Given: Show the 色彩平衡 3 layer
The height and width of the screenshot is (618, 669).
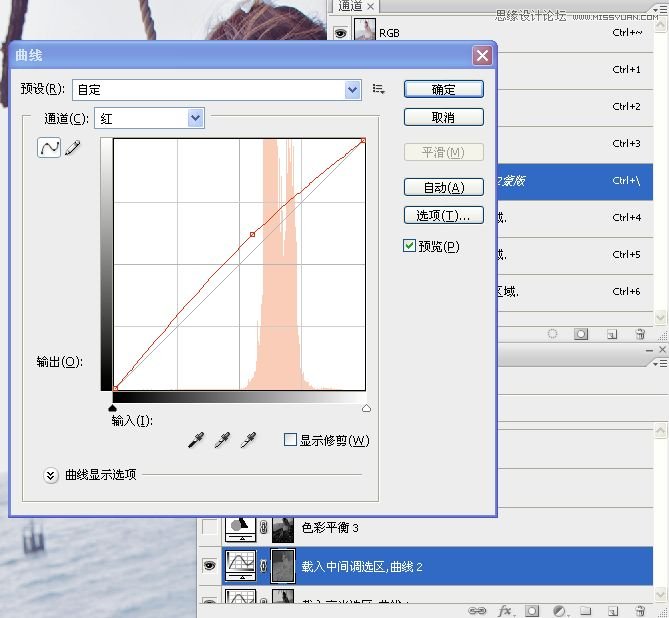Looking at the screenshot, I should pos(209,527).
